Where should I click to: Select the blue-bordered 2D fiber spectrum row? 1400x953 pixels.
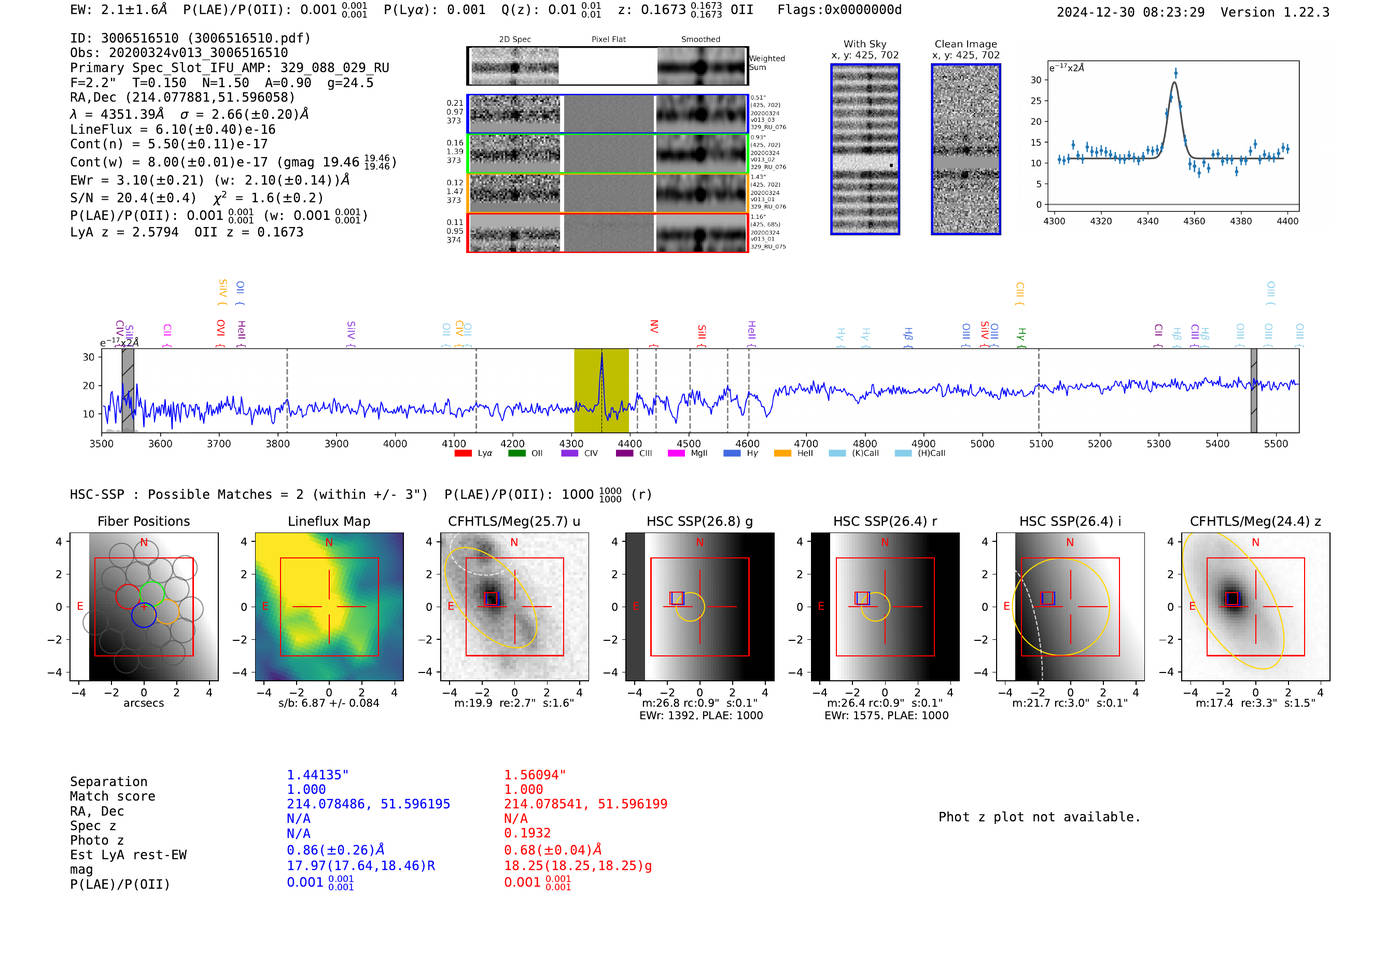[608, 114]
